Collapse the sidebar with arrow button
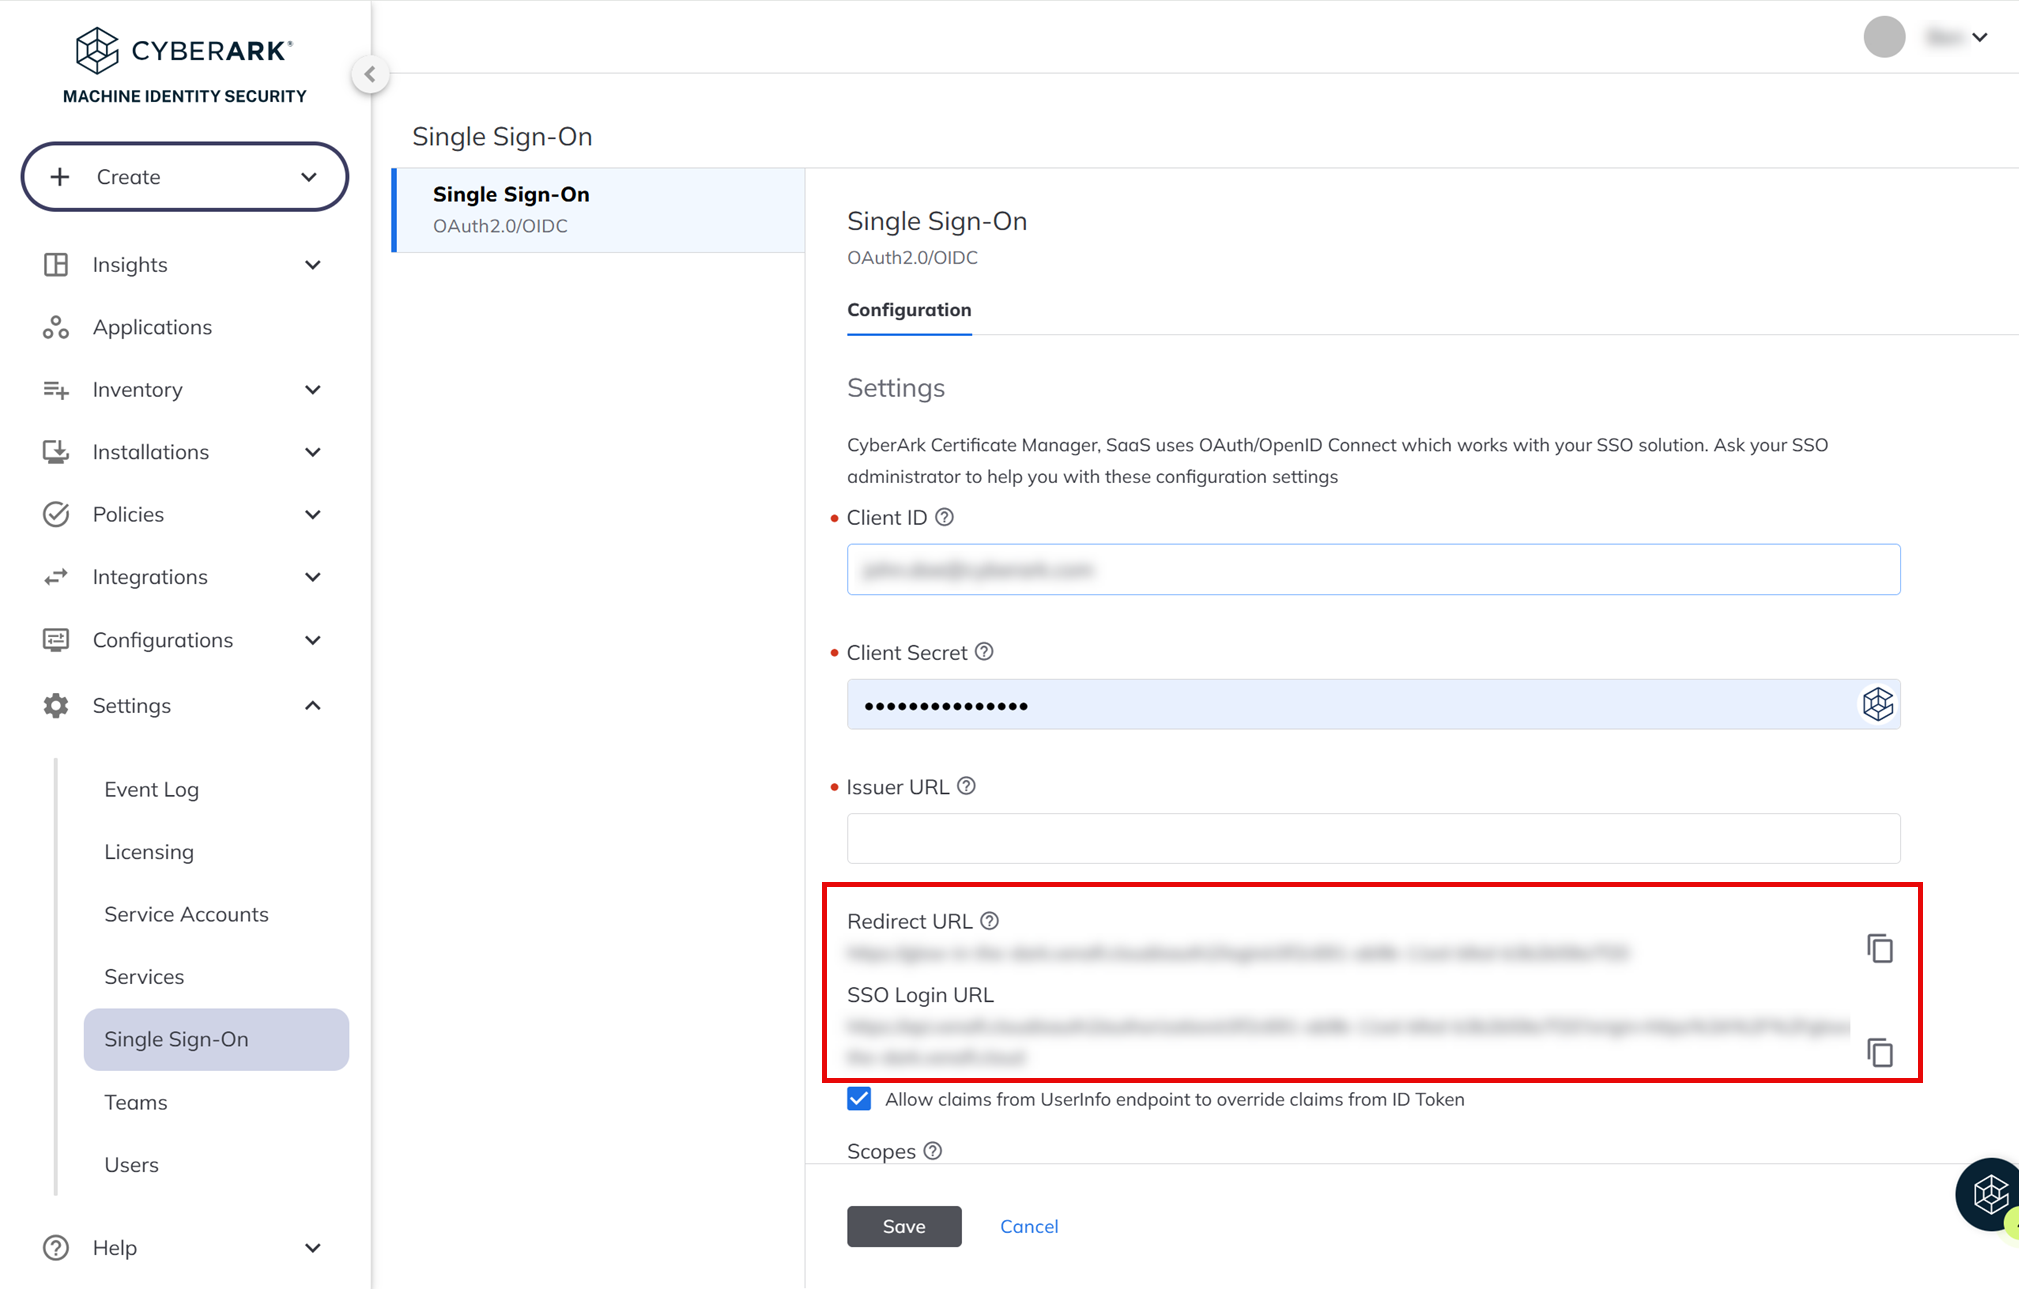Viewport: 2019px width, 1289px height. tap(370, 74)
